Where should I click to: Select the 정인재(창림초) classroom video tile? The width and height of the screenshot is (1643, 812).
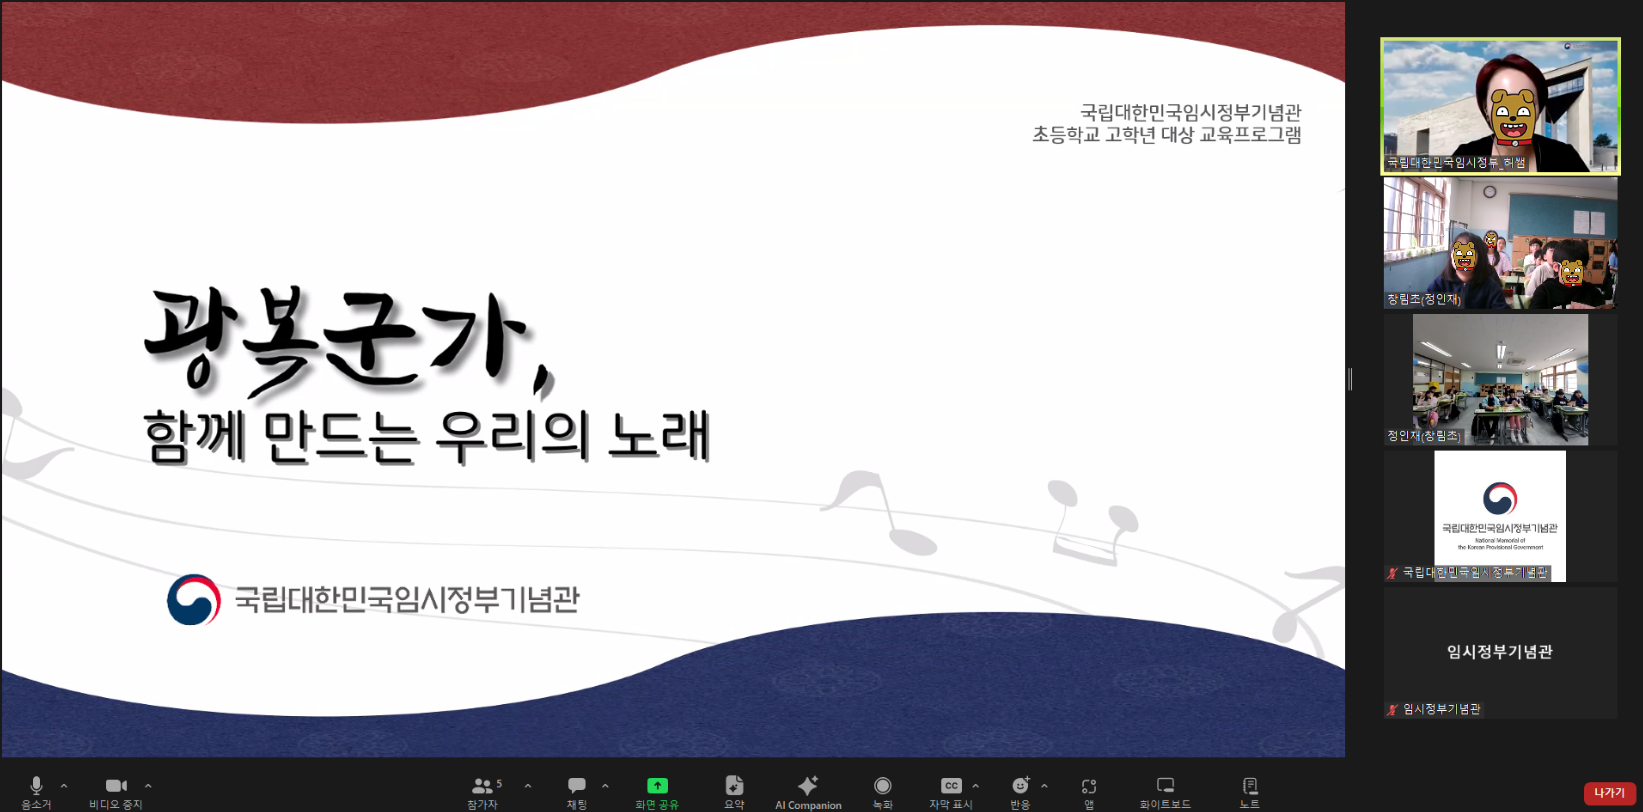pos(1500,380)
